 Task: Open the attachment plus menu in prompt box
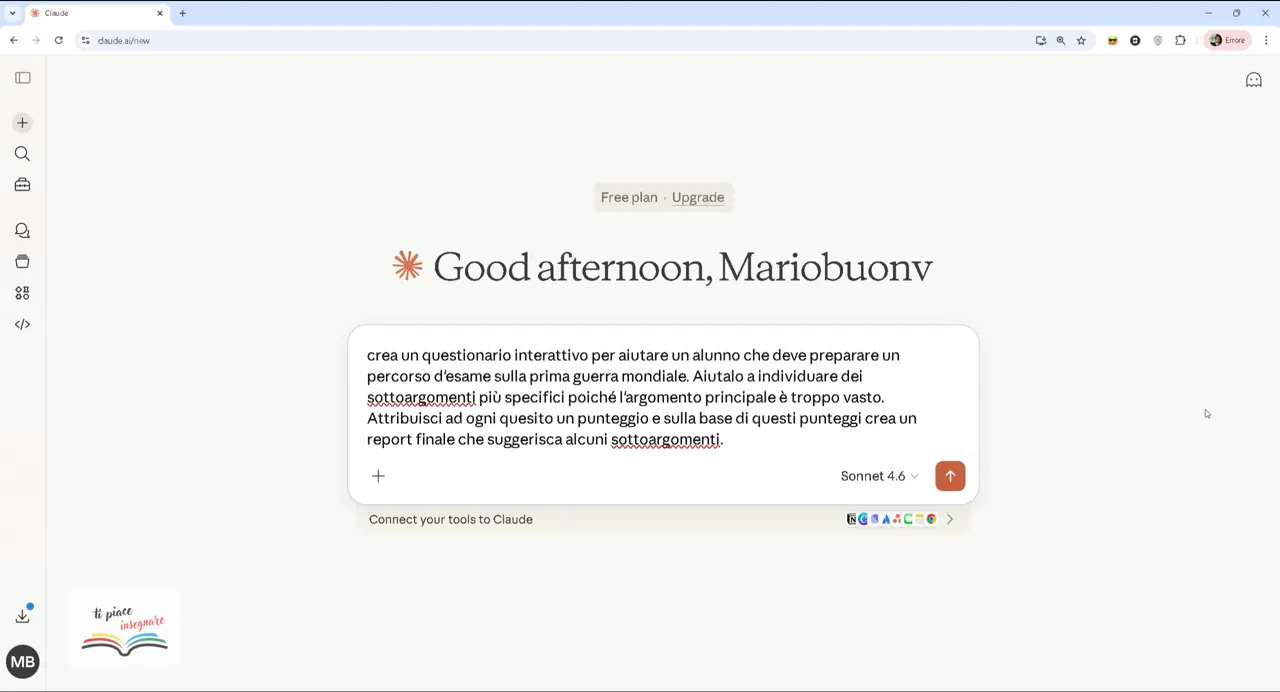point(378,476)
